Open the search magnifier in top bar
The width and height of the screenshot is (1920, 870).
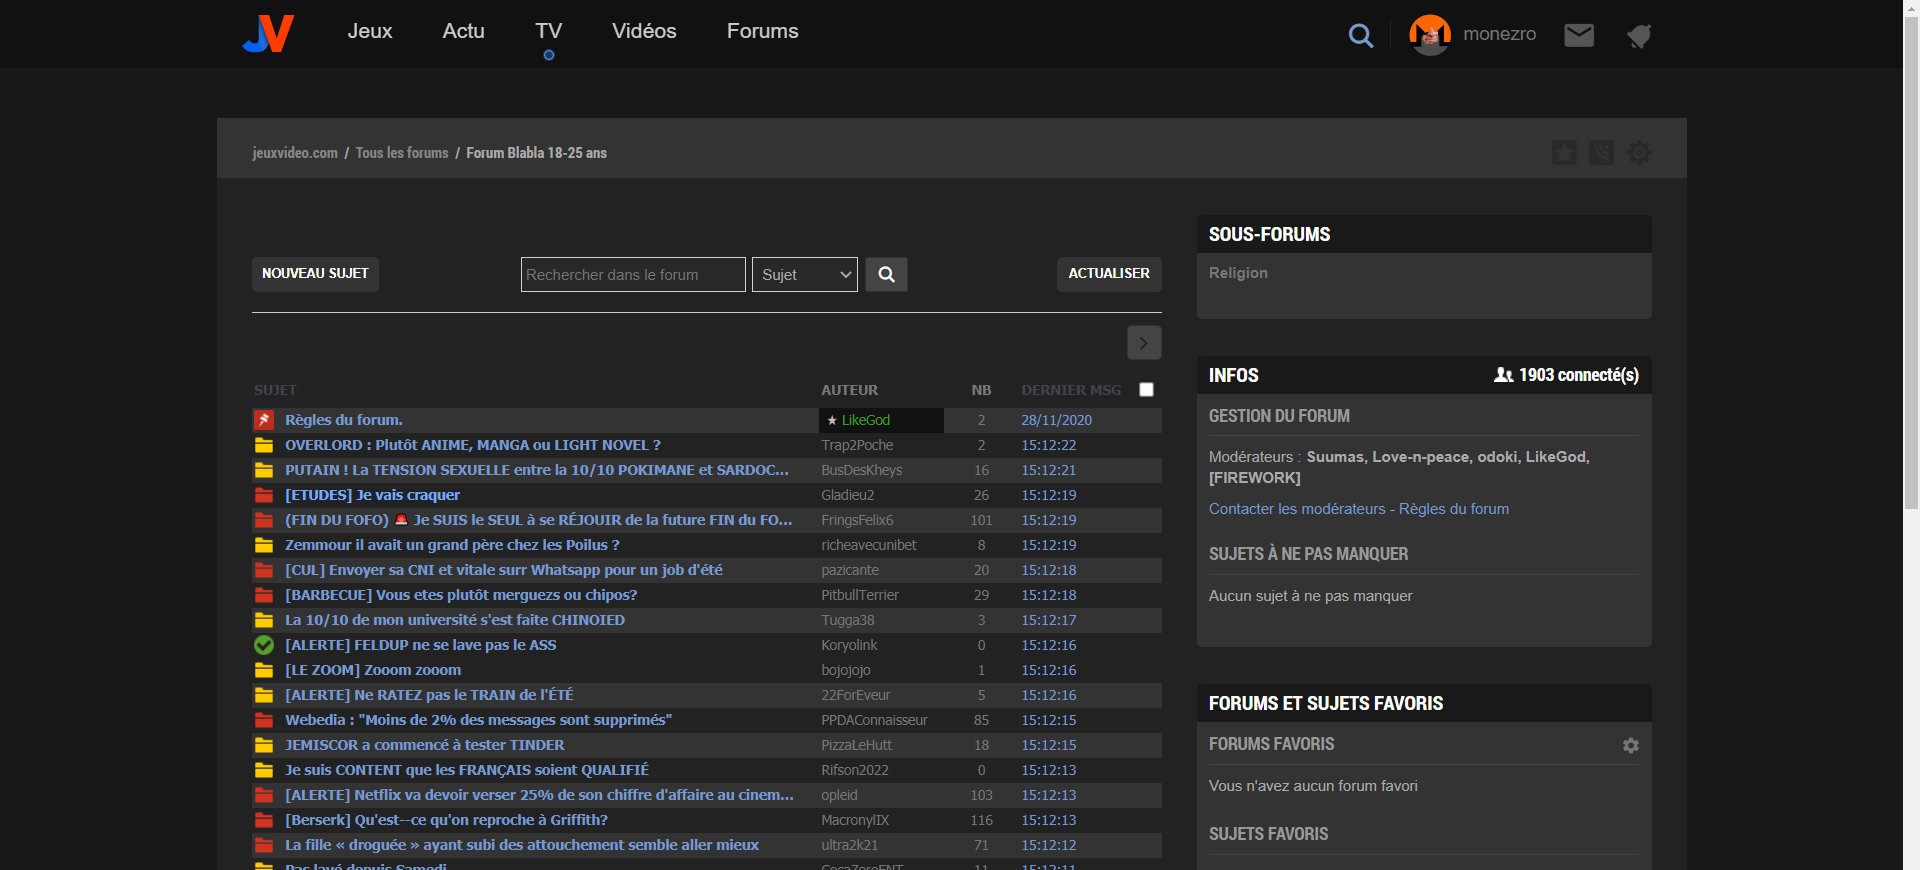[x=1360, y=36]
